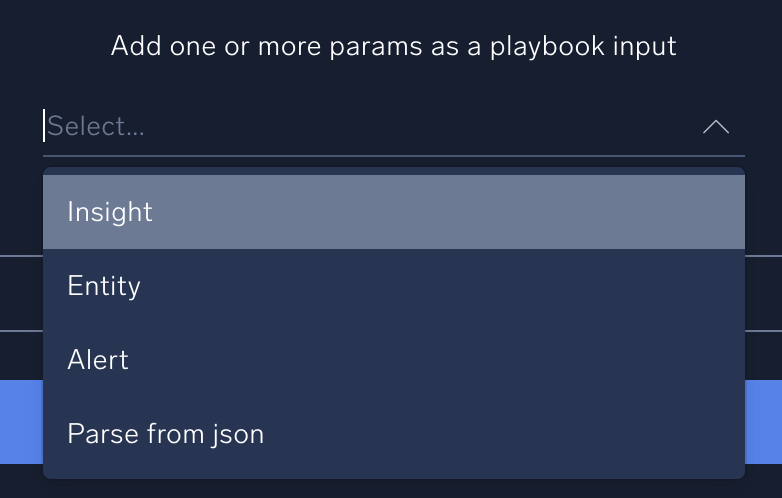Add Insight as a playbook input
Image resolution: width=782 pixels, height=498 pixels.
click(110, 212)
